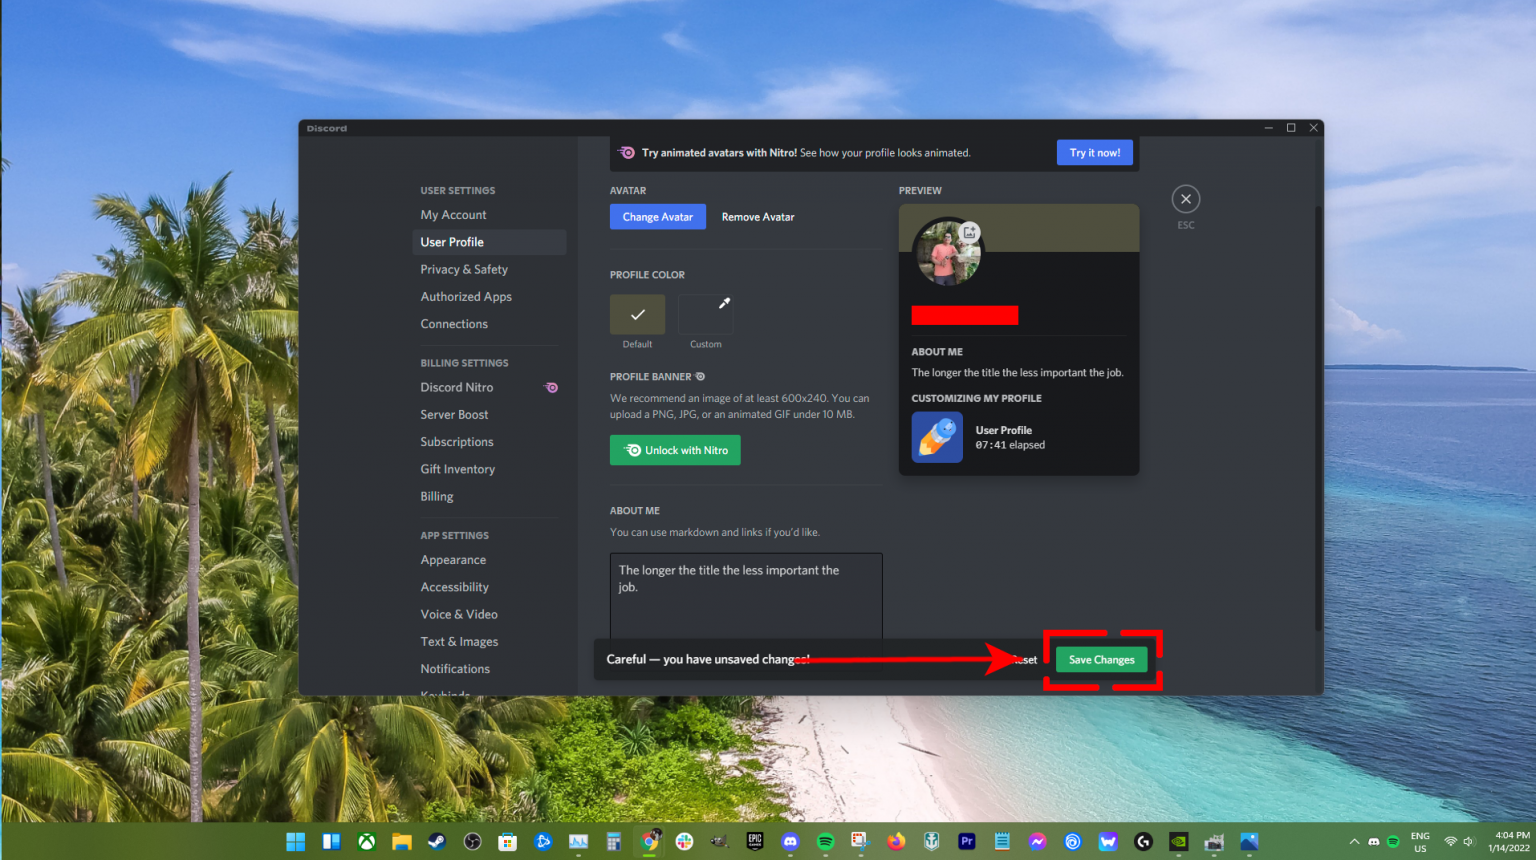Select User Profile in the sidebar
This screenshot has height=860, width=1536.
pos(489,242)
